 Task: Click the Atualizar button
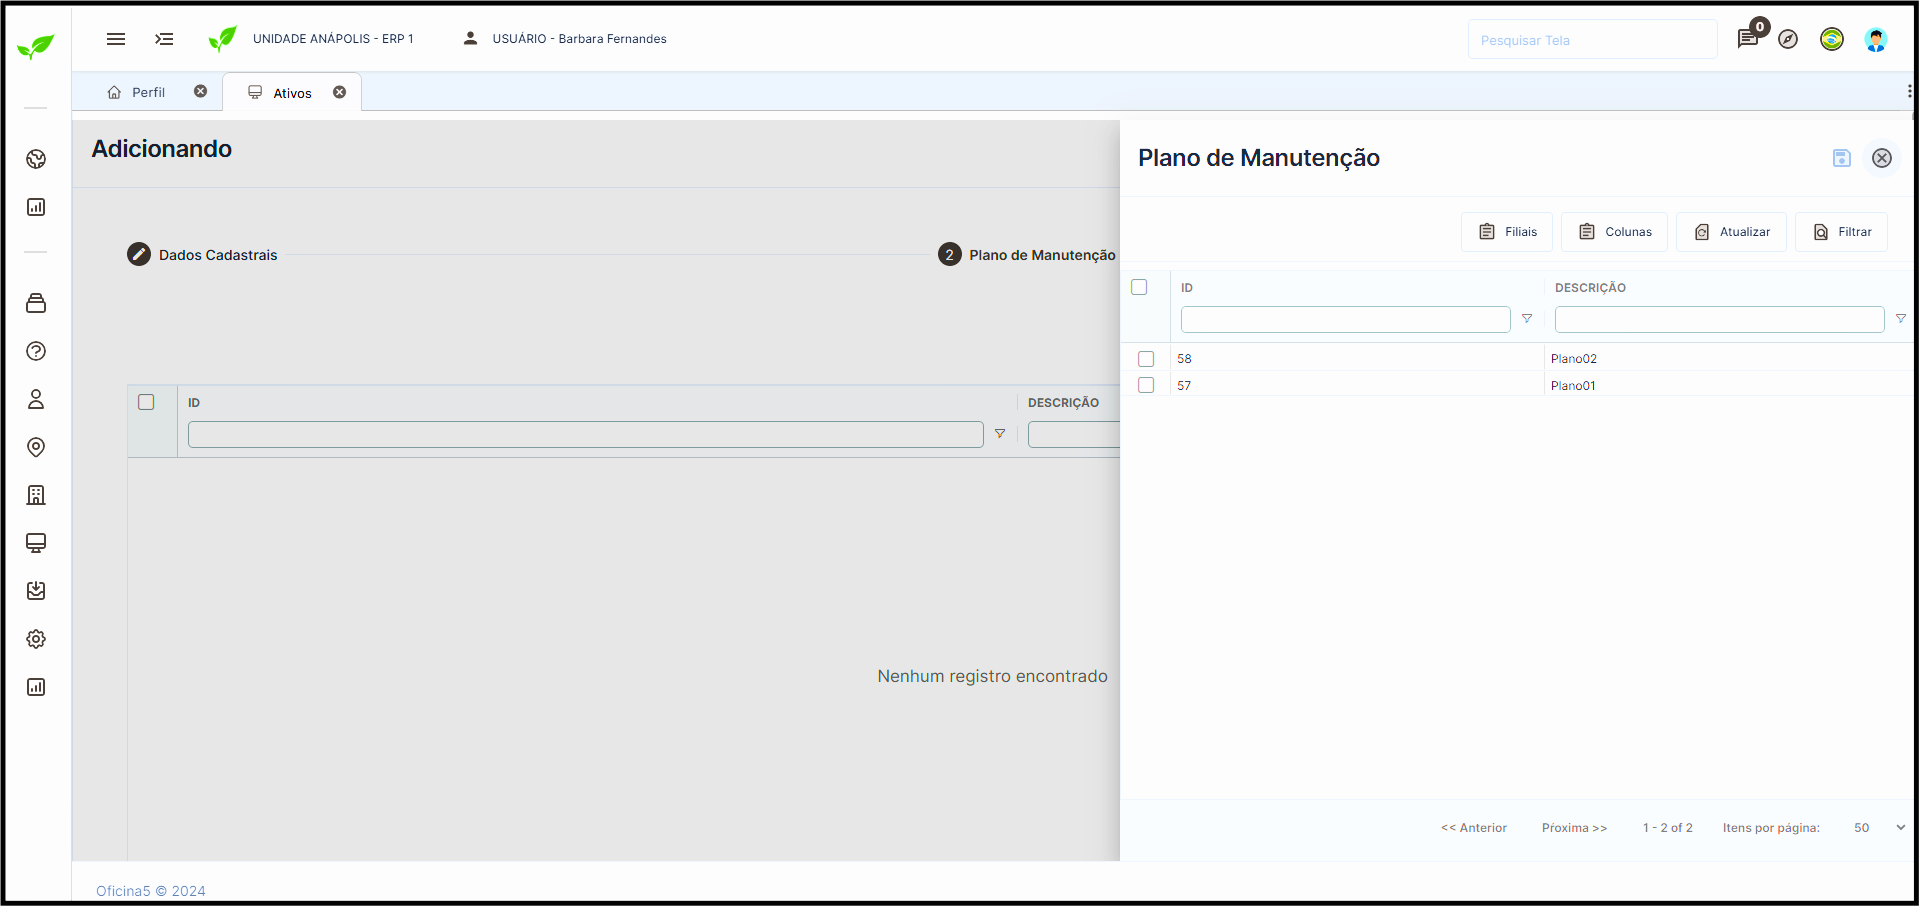(1731, 232)
